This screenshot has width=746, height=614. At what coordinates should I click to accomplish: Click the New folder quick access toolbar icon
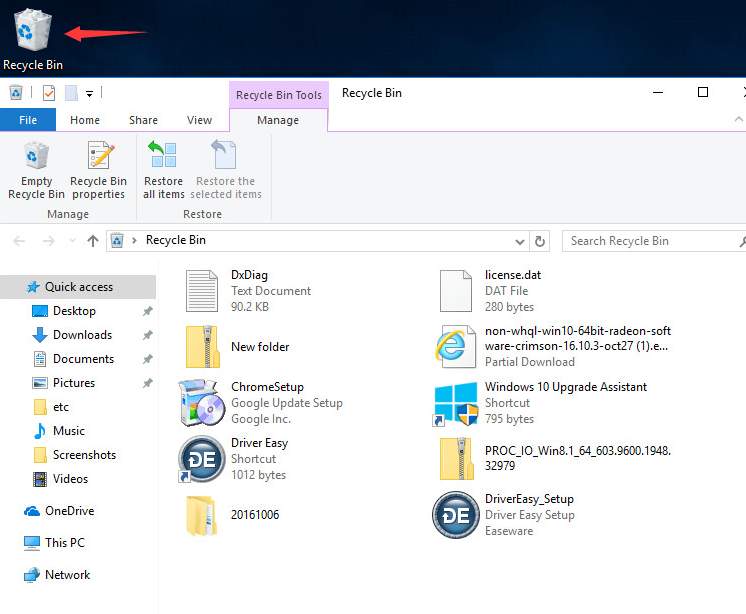pyautogui.click(x=71, y=93)
